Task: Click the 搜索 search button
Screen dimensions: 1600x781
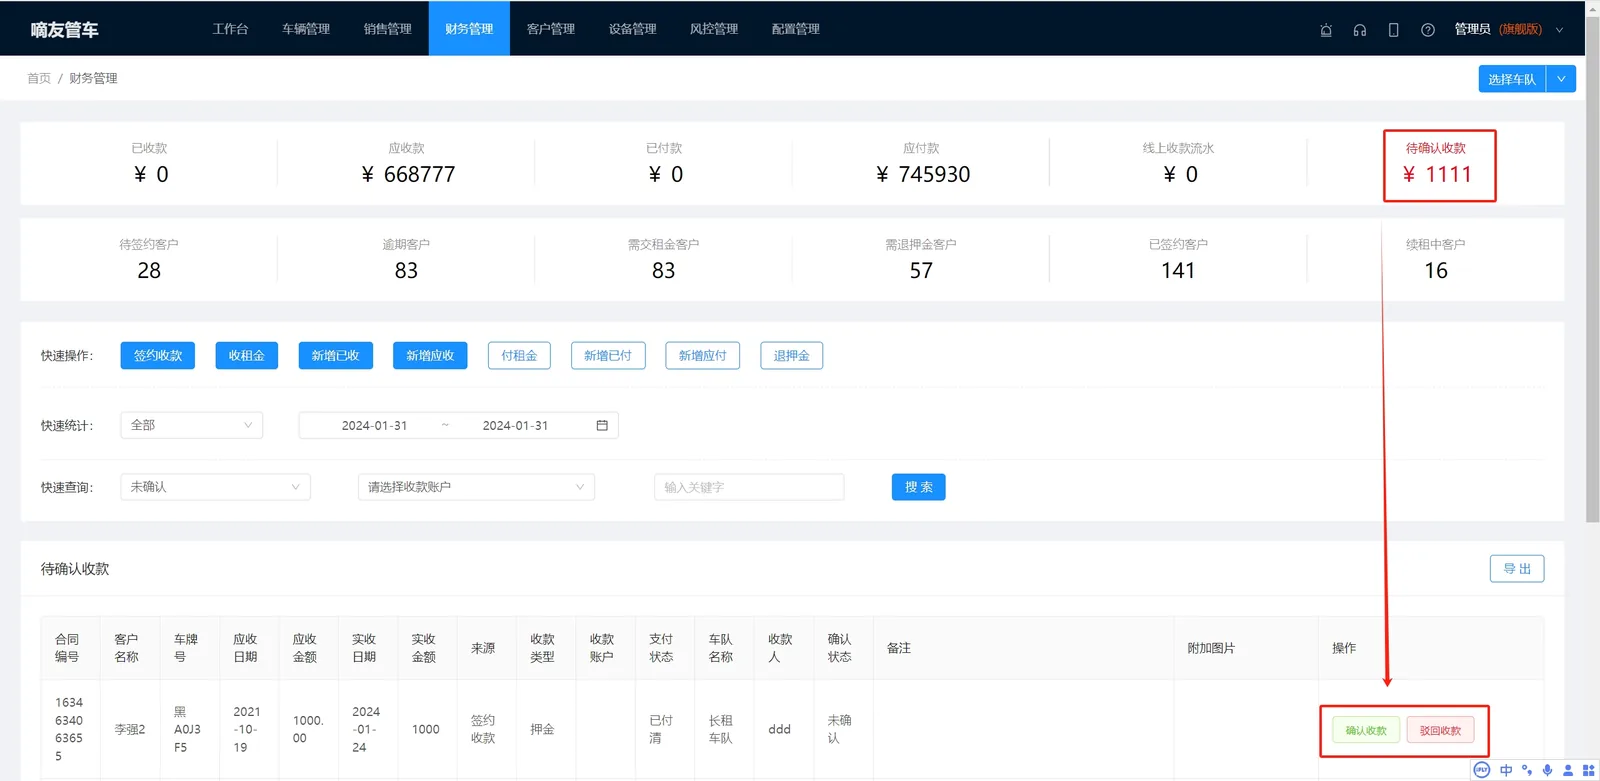Action: [x=919, y=487]
